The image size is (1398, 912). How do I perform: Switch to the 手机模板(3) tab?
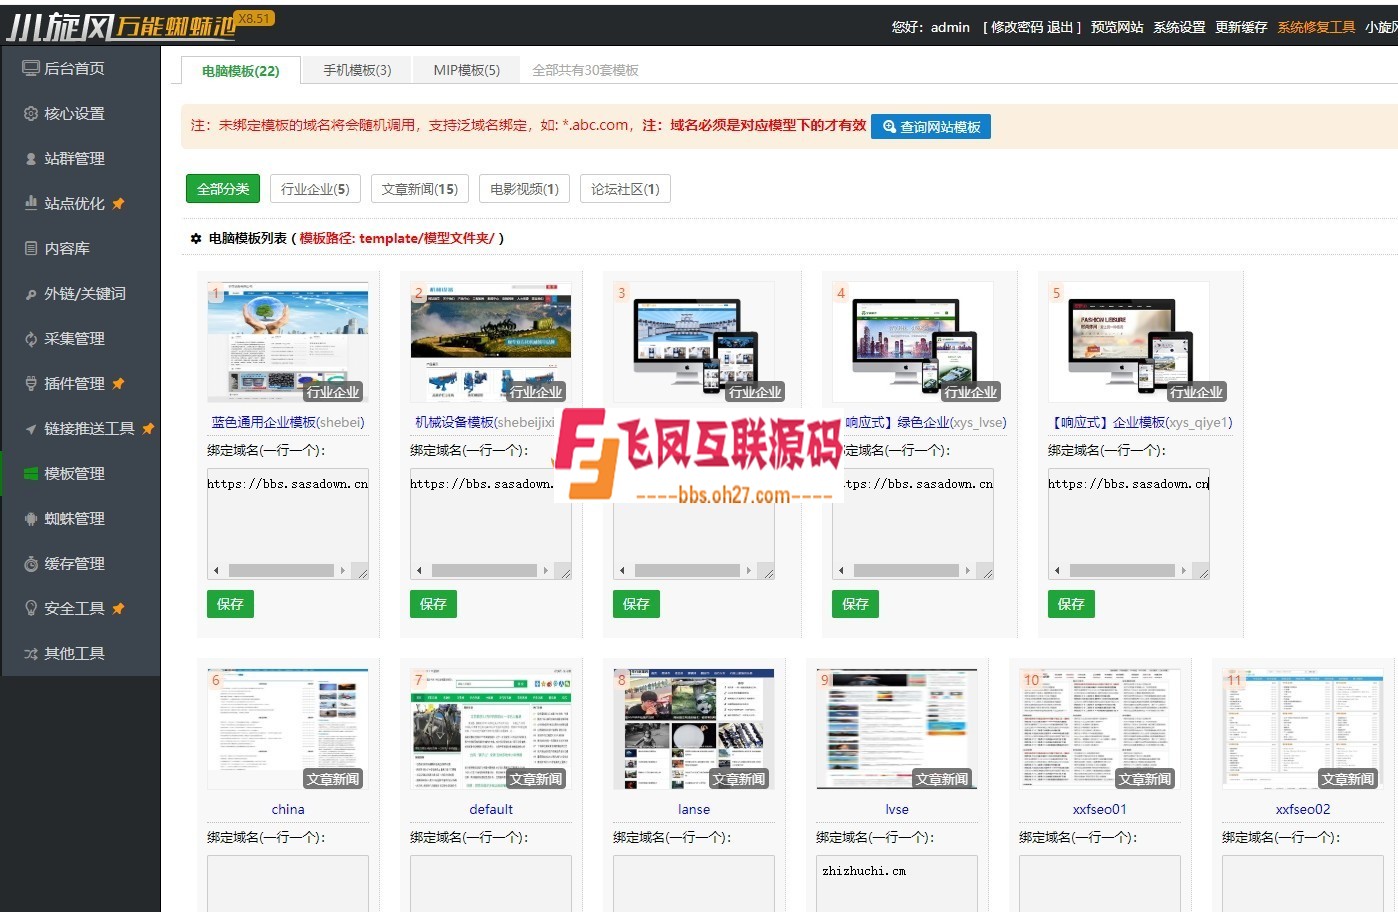(x=357, y=70)
